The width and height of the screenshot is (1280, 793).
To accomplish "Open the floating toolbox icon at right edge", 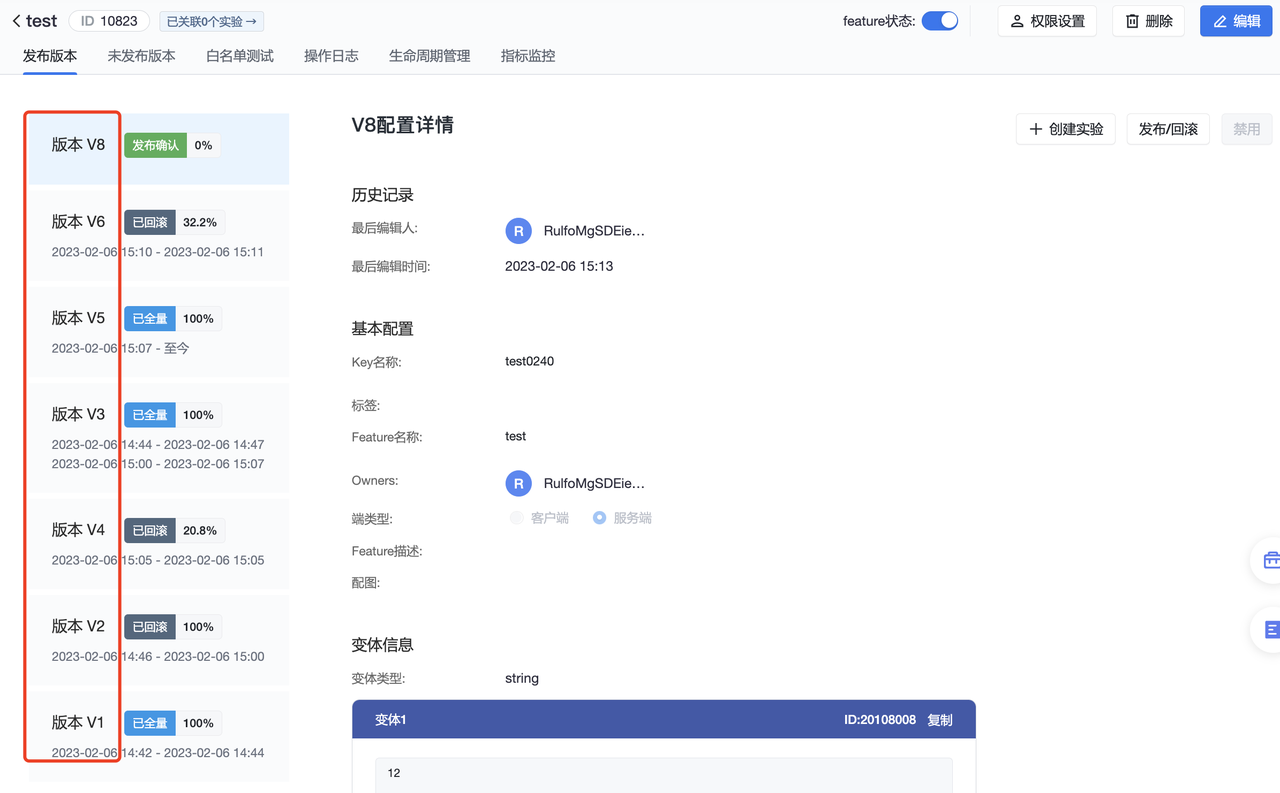I will click(x=1271, y=560).
